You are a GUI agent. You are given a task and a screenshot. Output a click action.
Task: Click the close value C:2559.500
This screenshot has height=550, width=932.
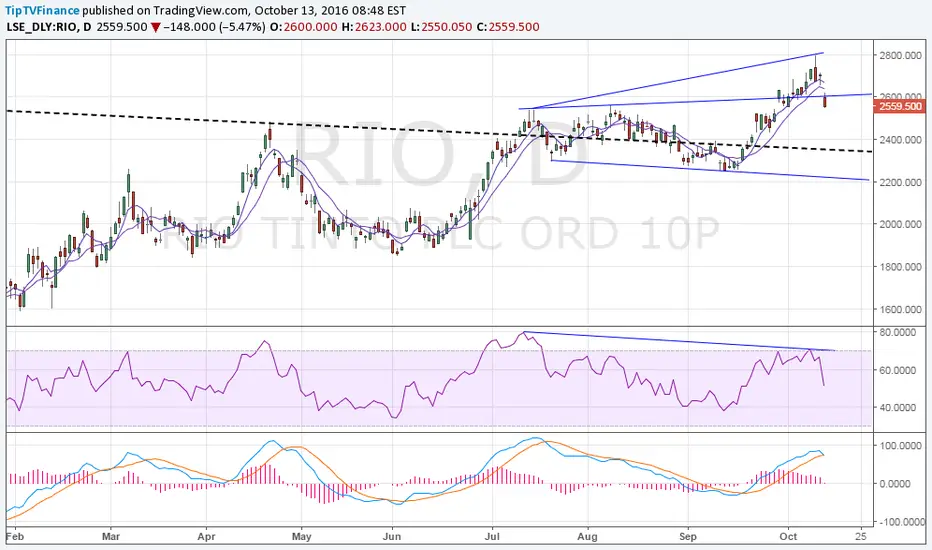click(508, 27)
